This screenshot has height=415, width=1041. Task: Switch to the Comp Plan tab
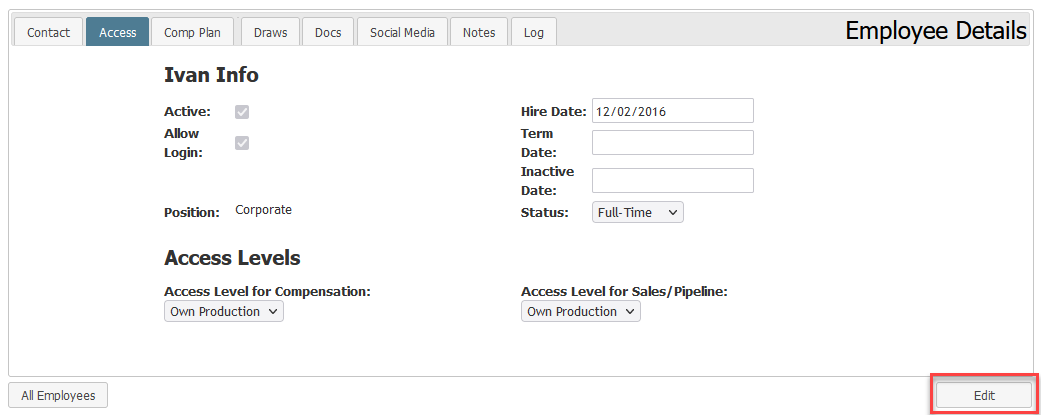pyautogui.click(x=193, y=32)
